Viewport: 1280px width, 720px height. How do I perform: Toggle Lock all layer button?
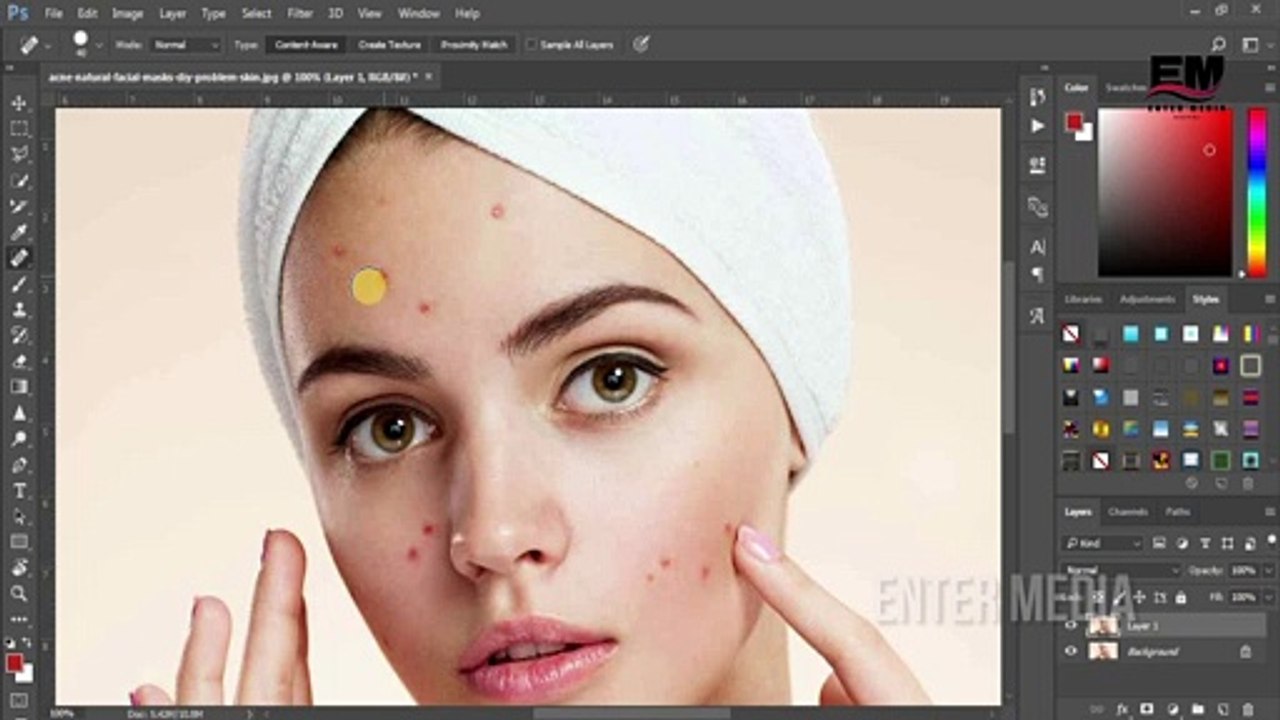[1181, 597]
